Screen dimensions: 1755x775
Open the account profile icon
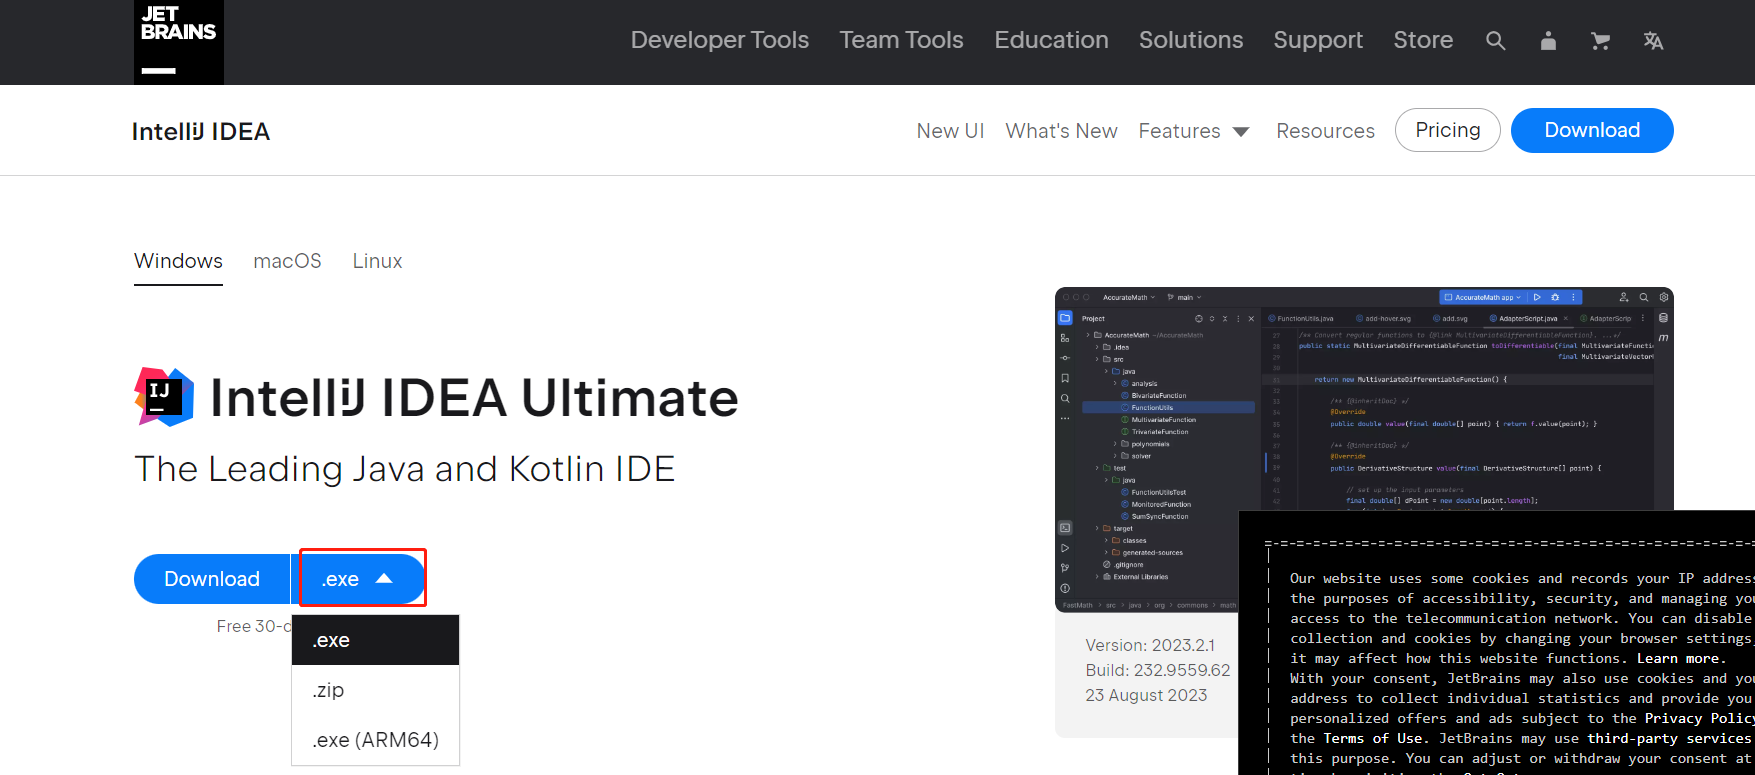pyautogui.click(x=1548, y=41)
